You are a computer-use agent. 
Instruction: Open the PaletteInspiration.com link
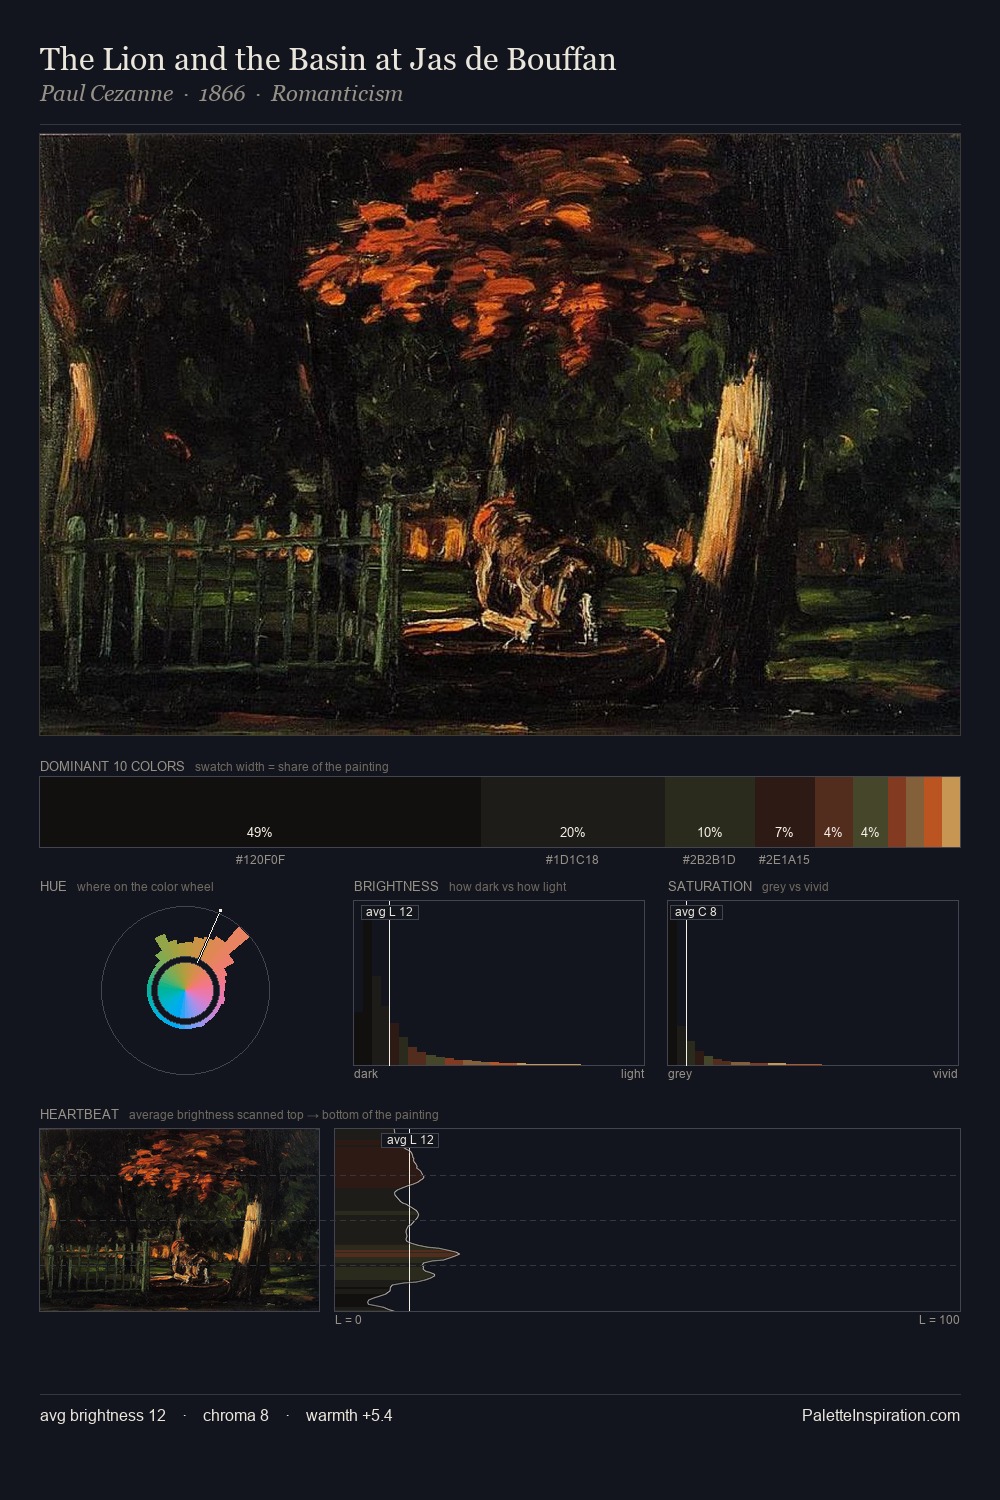pos(881,1415)
